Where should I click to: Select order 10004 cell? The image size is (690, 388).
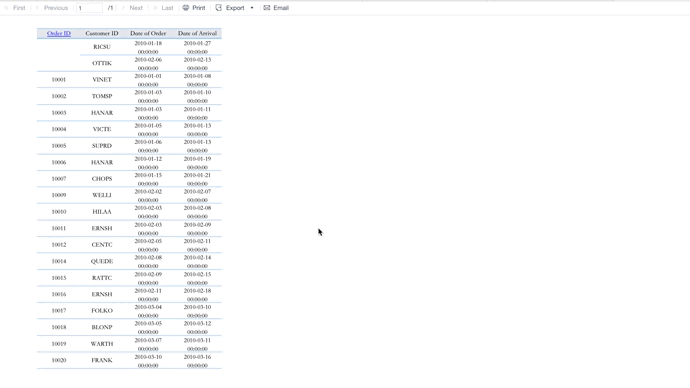(59, 129)
